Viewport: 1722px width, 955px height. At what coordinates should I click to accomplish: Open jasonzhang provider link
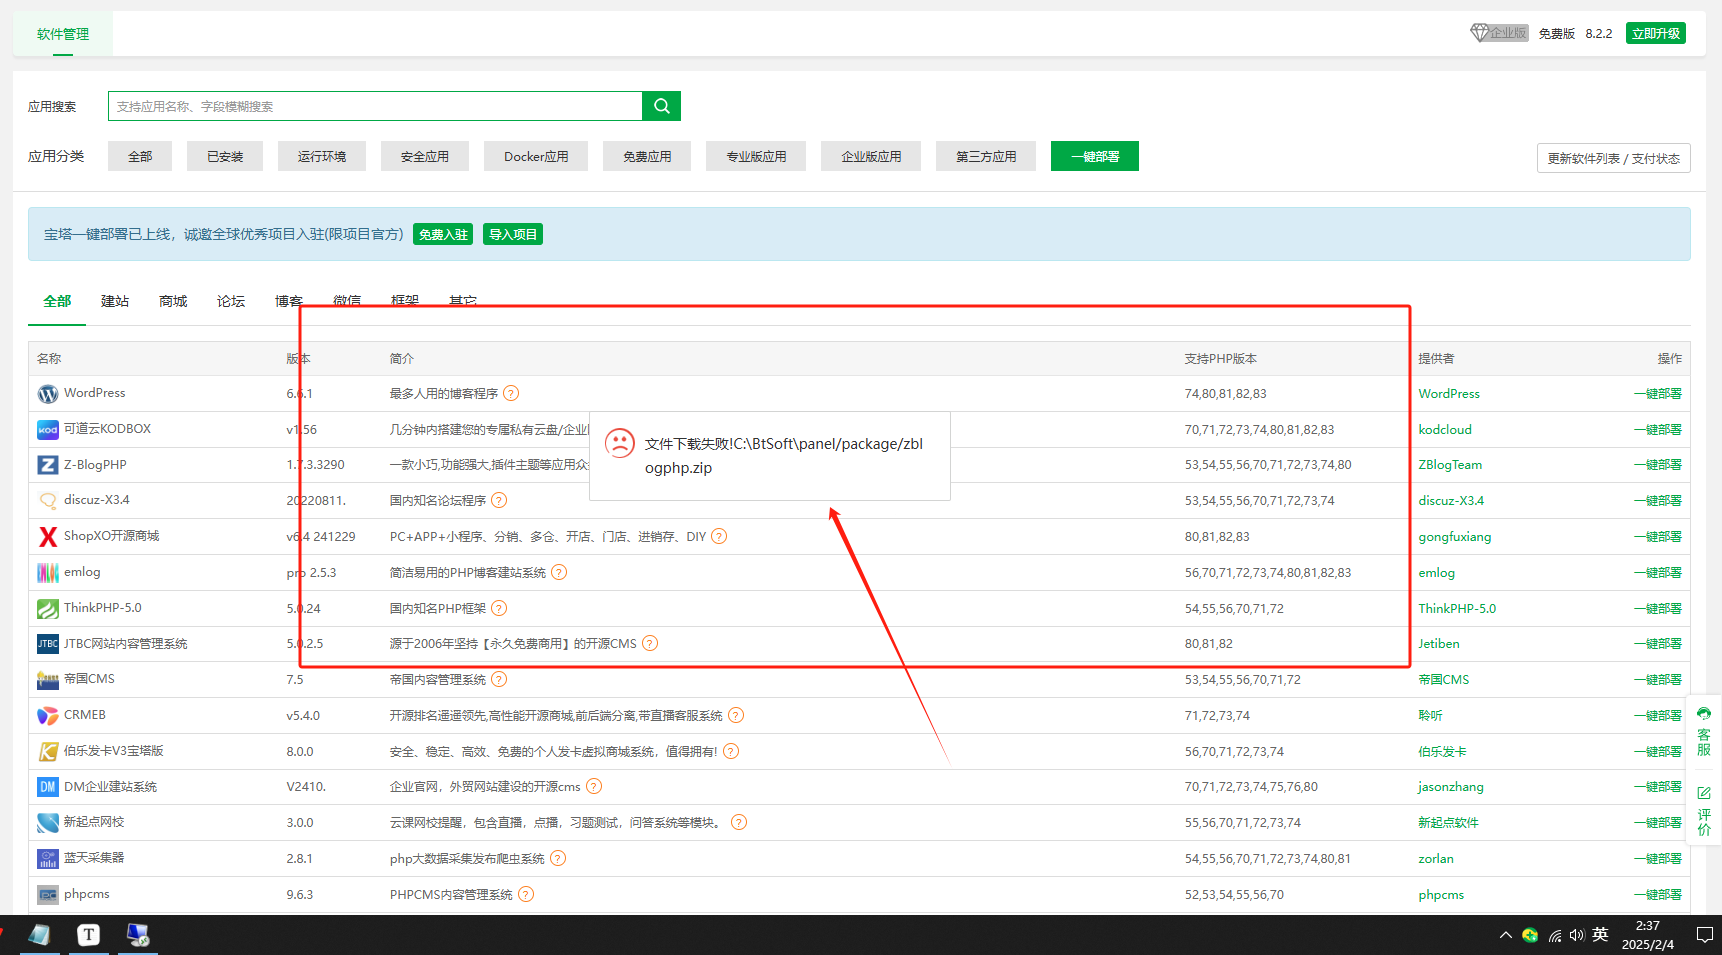coord(1451,787)
